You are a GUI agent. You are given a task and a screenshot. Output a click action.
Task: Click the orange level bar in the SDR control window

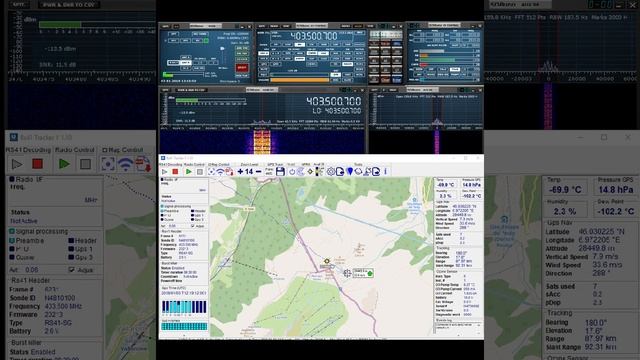[x=299, y=80]
